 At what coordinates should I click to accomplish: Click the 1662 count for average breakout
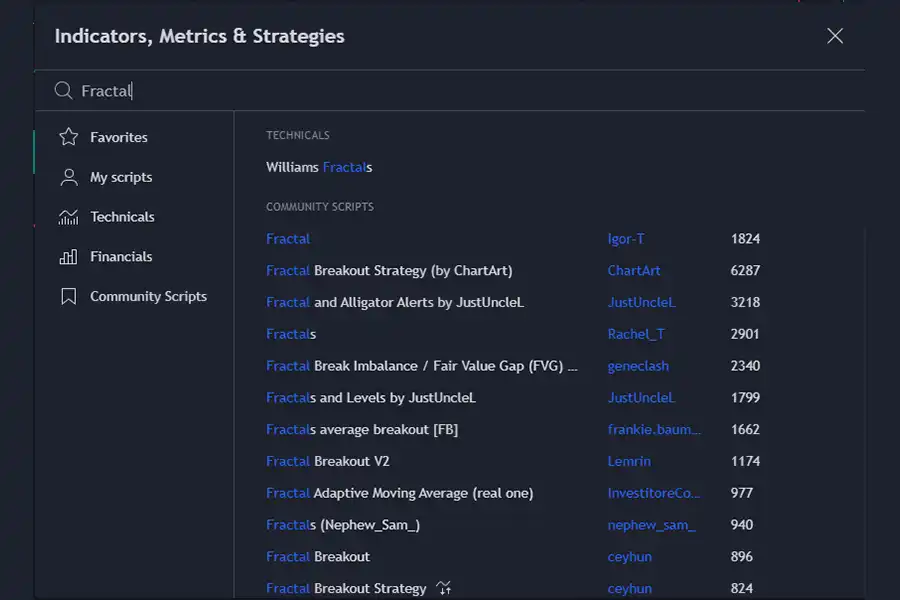point(745,429)
